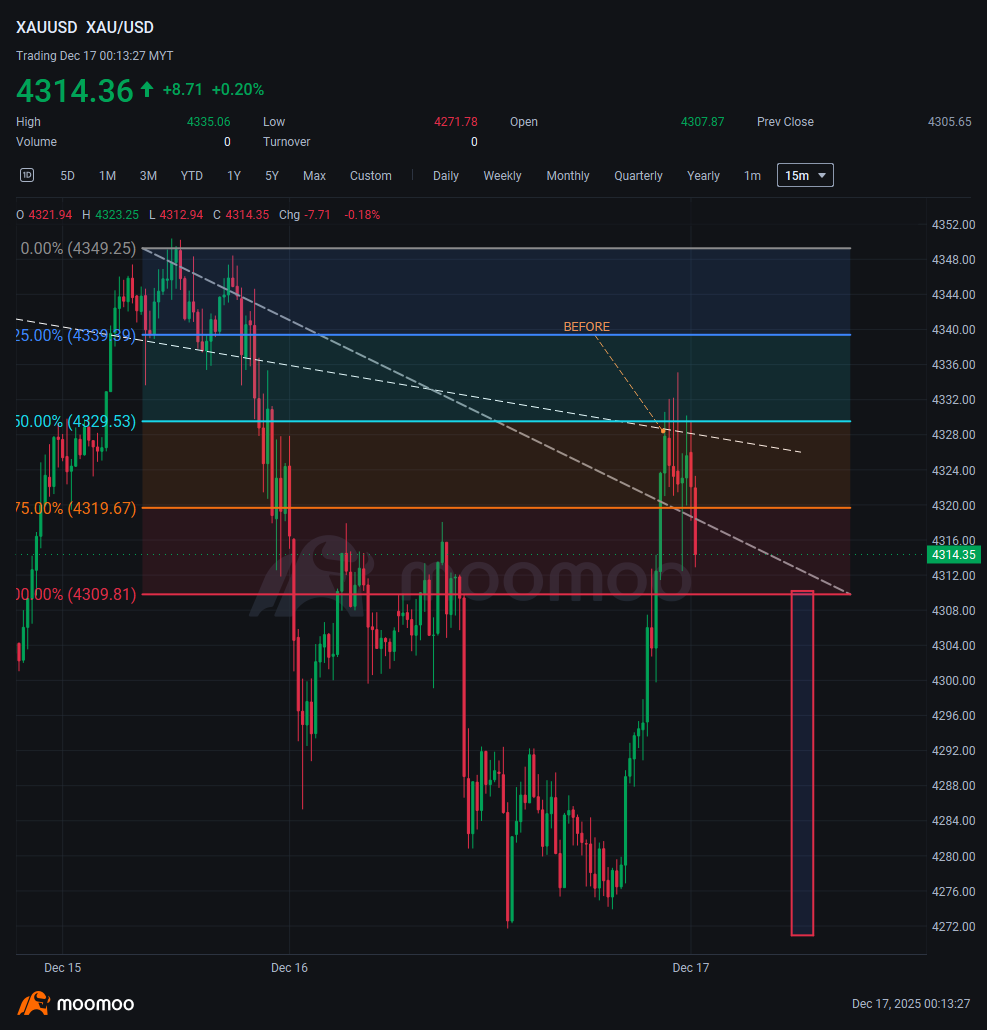Click the Dec 16 date axis label
The width and height of the screenshot is (987, 1030).
tap(290, 968)
